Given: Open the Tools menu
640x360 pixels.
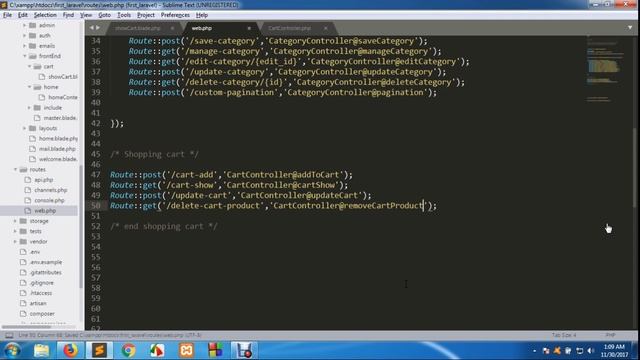Looking at the screenshot, I should tap(124, 15).
